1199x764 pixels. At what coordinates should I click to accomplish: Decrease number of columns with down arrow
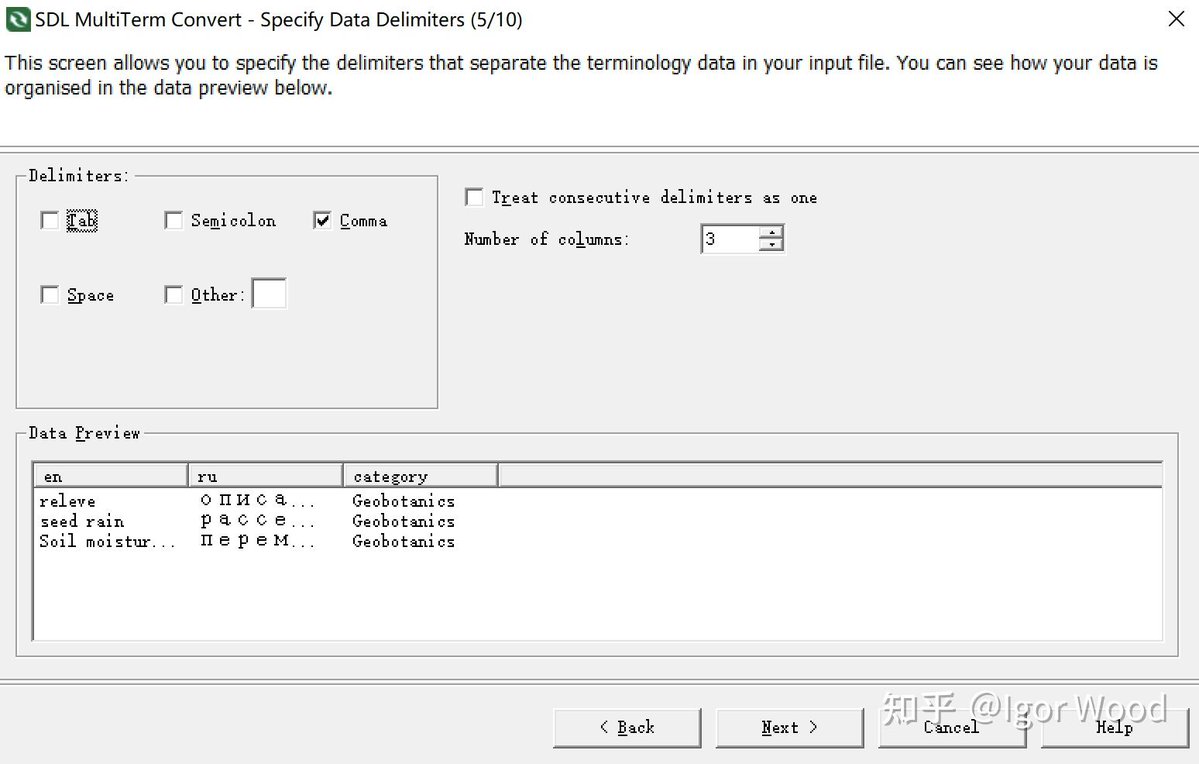(772, 245)
